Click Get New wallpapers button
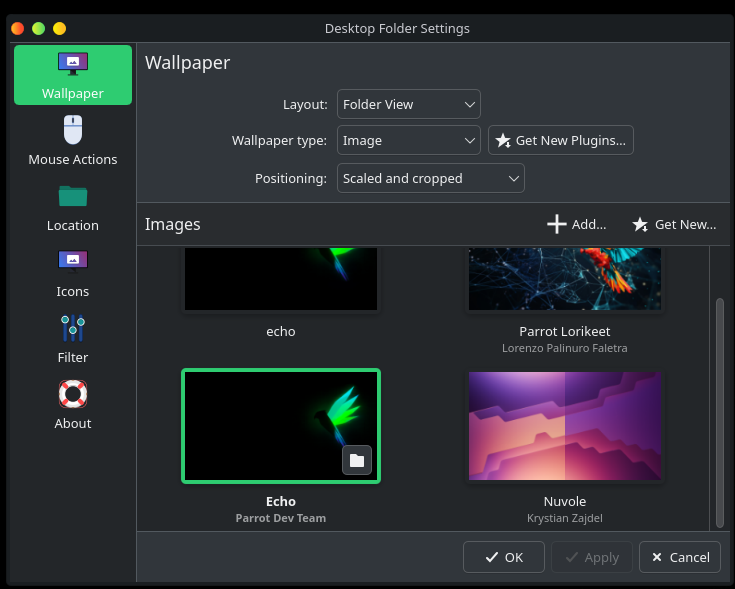735x589 pixels. 674,224
